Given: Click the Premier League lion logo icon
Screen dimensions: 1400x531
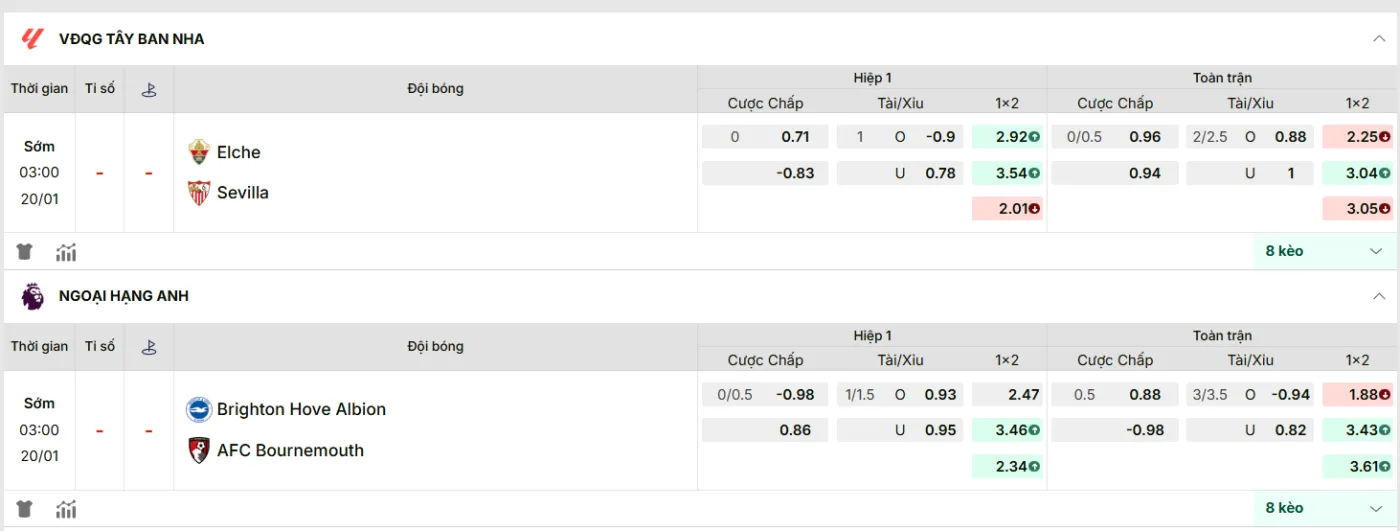Looking at the screenshot, I should tap(32, 296).
